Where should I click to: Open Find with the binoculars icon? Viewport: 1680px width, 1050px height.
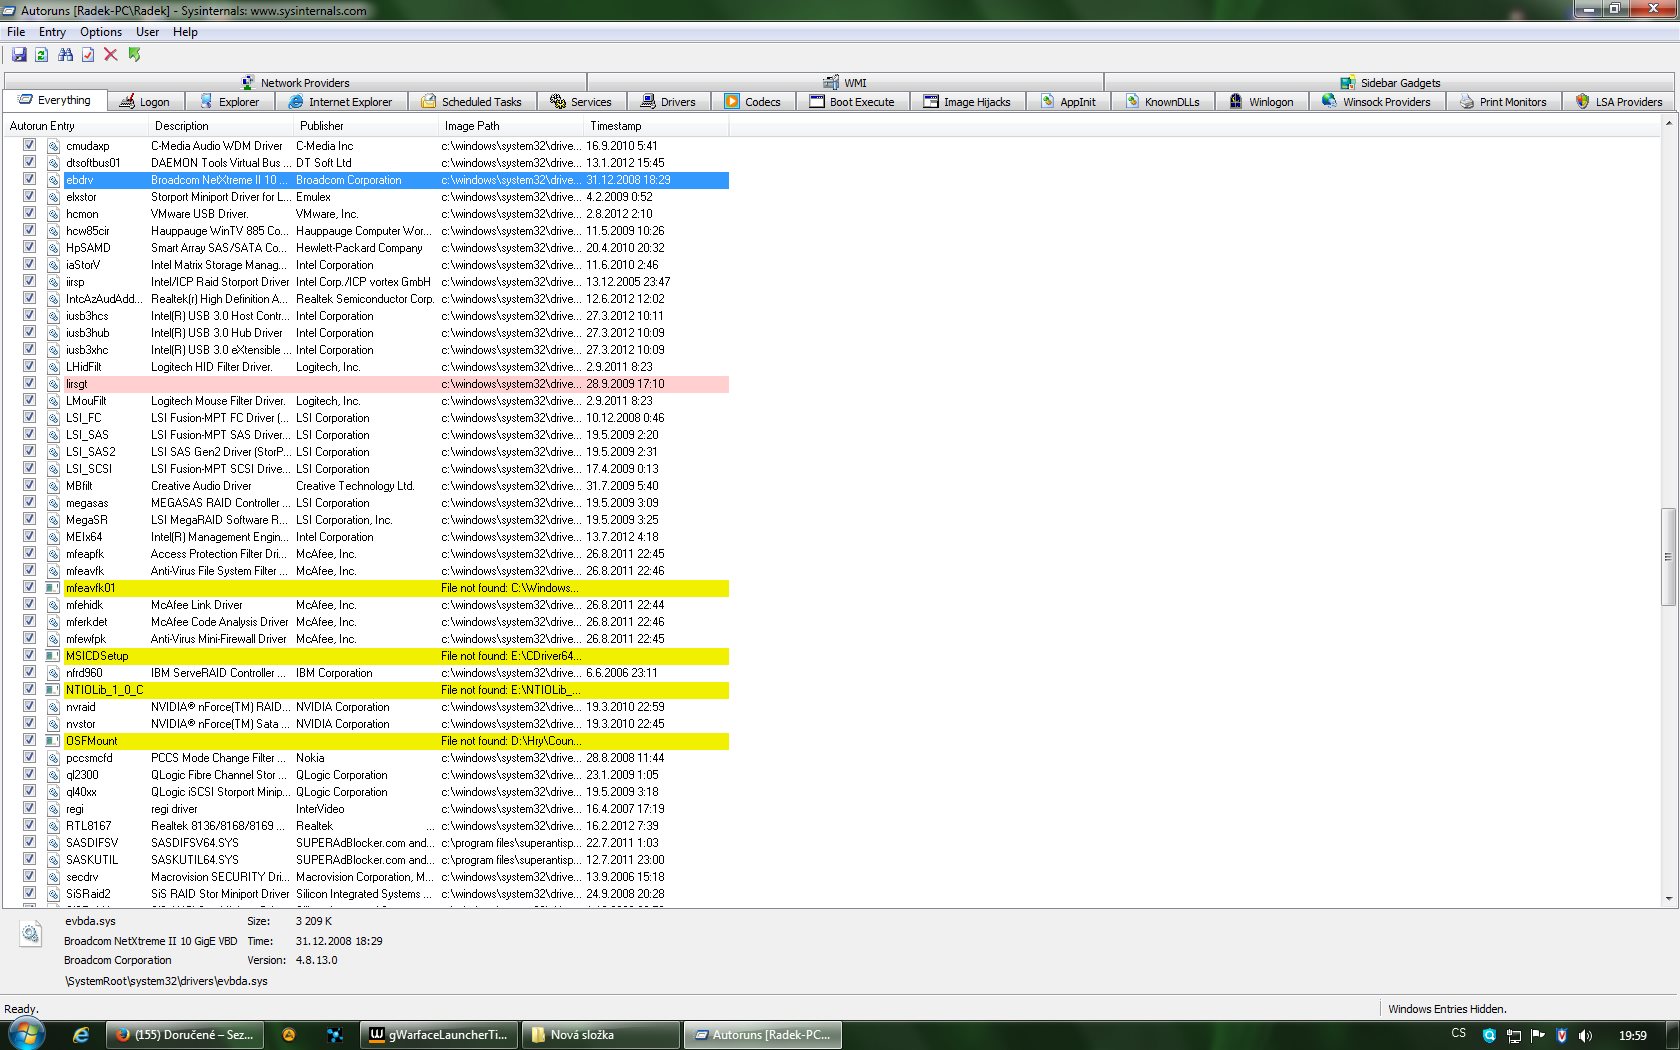(65, 55)
